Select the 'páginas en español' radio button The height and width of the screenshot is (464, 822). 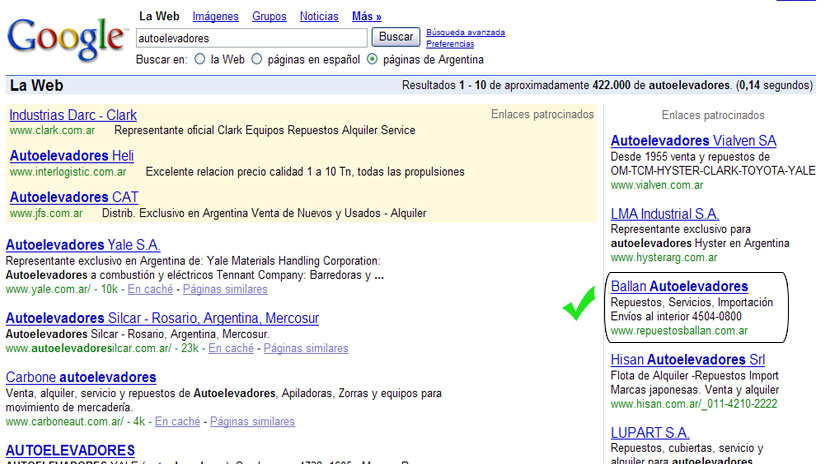click(x=256, y=59)
